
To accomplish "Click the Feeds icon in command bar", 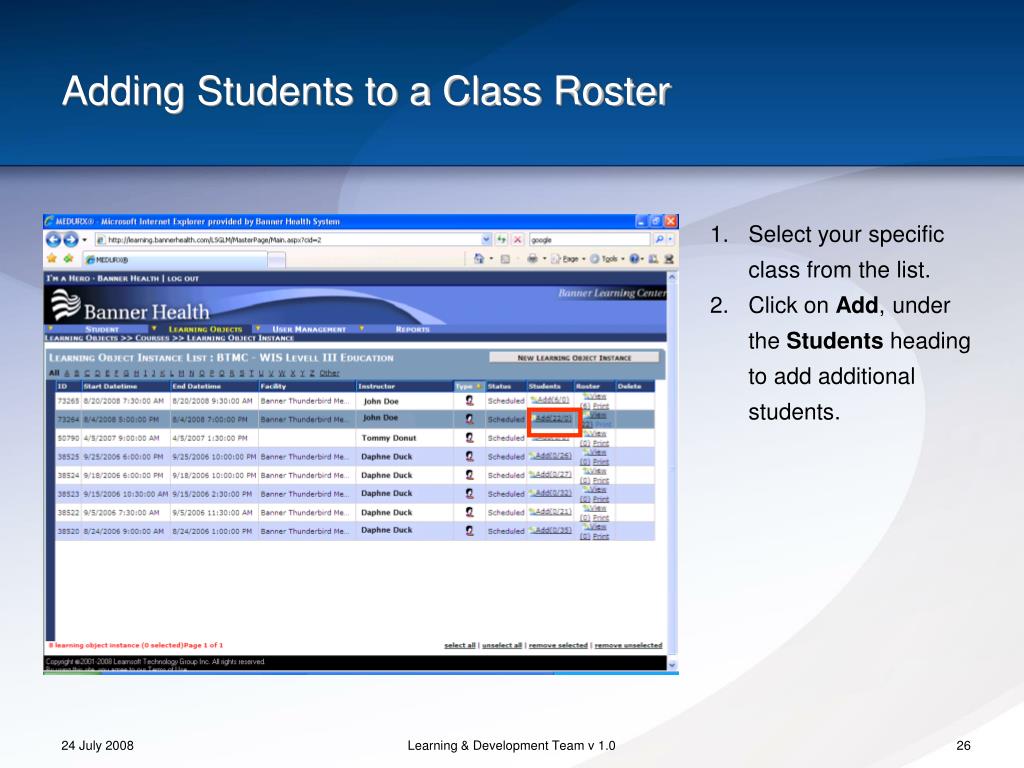I will pyautogui.click(x=505, y=259).
